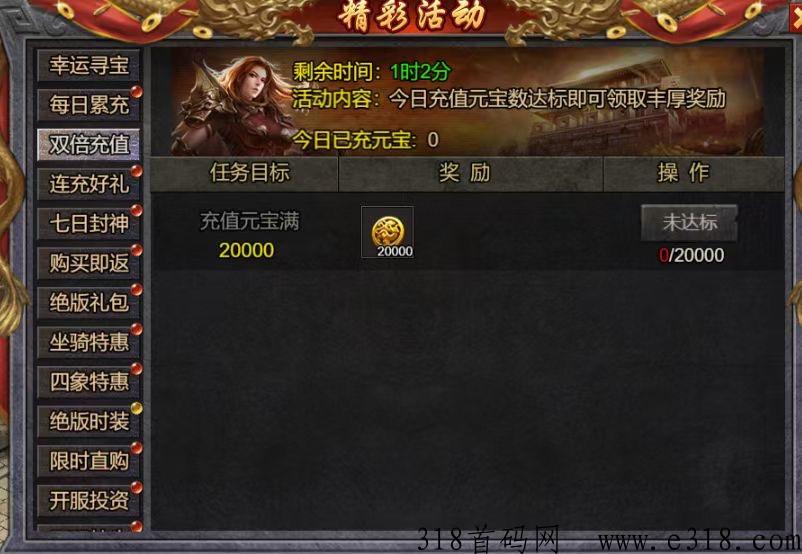Open the 幸运寻宝 tab
Image resolution: width=802 pixels, height=554 pixels.
[x=88, y=65]
